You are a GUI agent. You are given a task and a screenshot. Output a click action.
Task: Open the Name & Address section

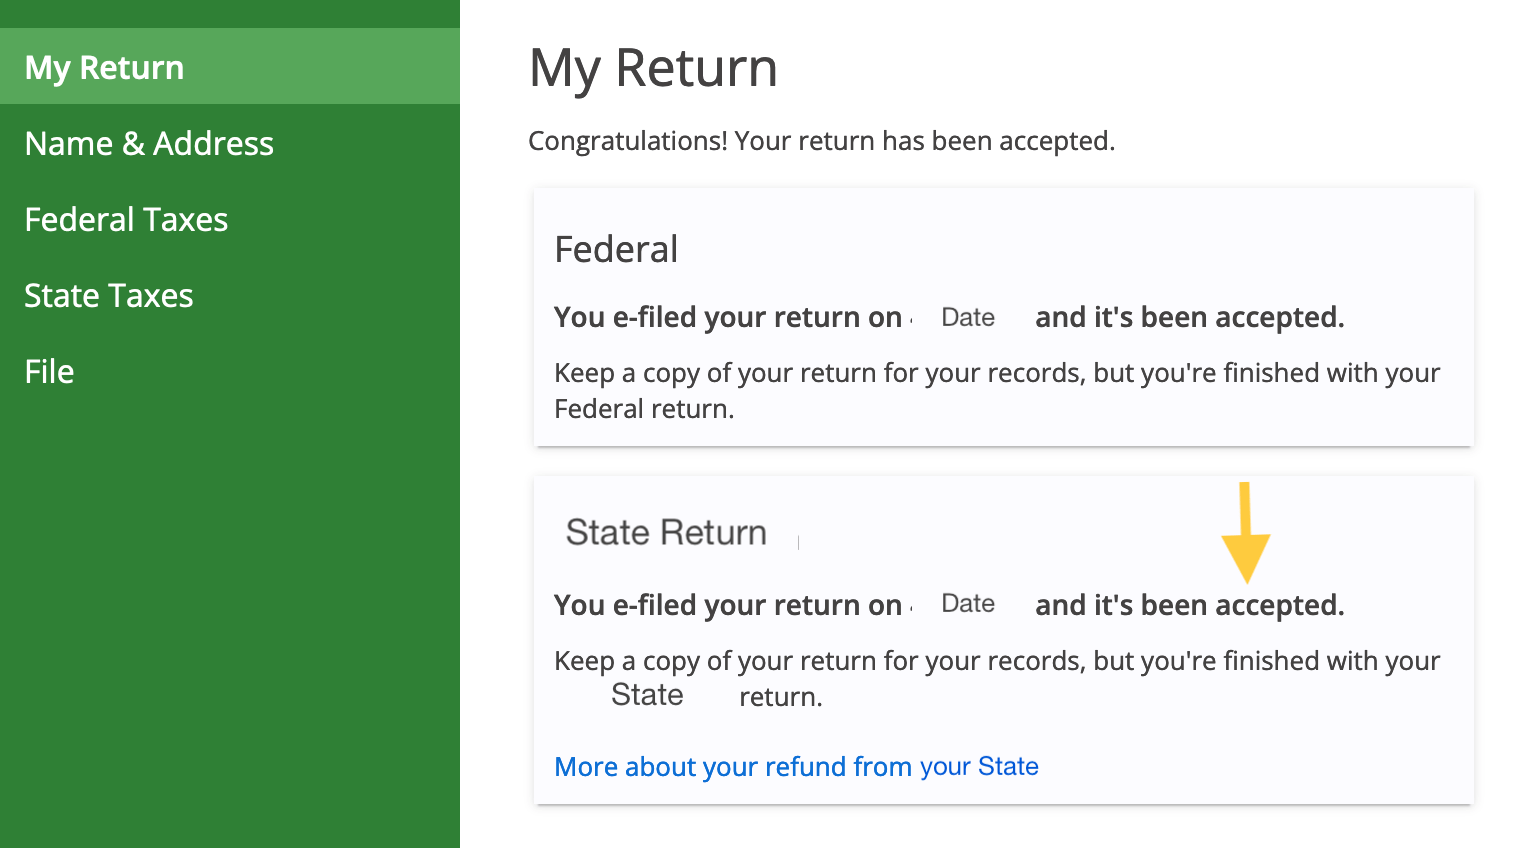149,143
